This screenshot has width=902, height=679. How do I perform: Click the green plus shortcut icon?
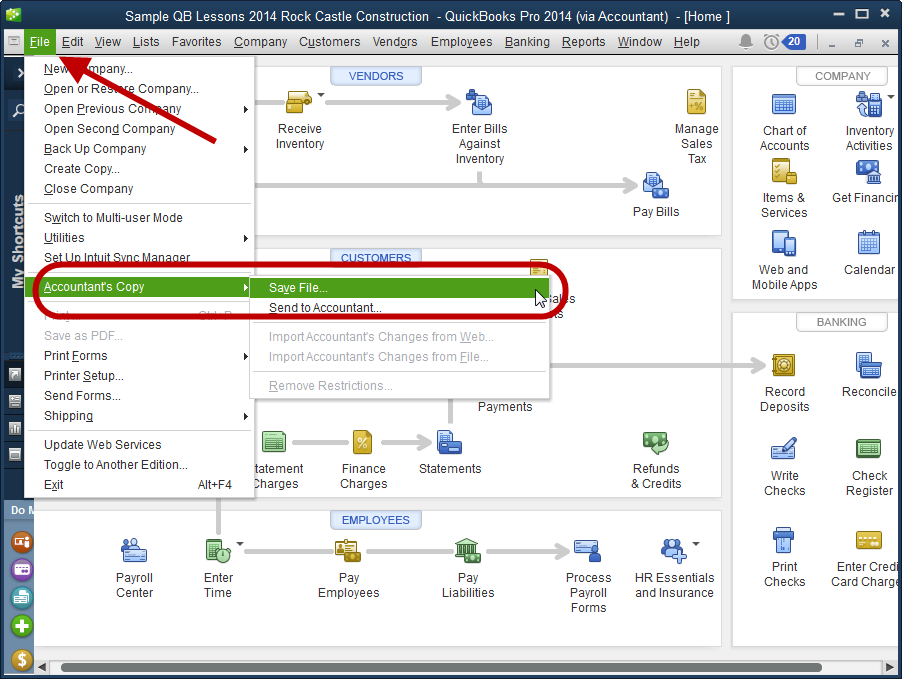[22, 626]
